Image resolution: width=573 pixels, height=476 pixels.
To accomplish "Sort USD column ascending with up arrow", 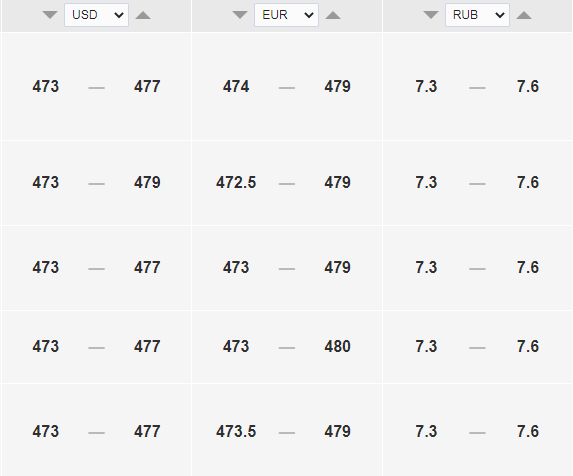I will 143,15.
